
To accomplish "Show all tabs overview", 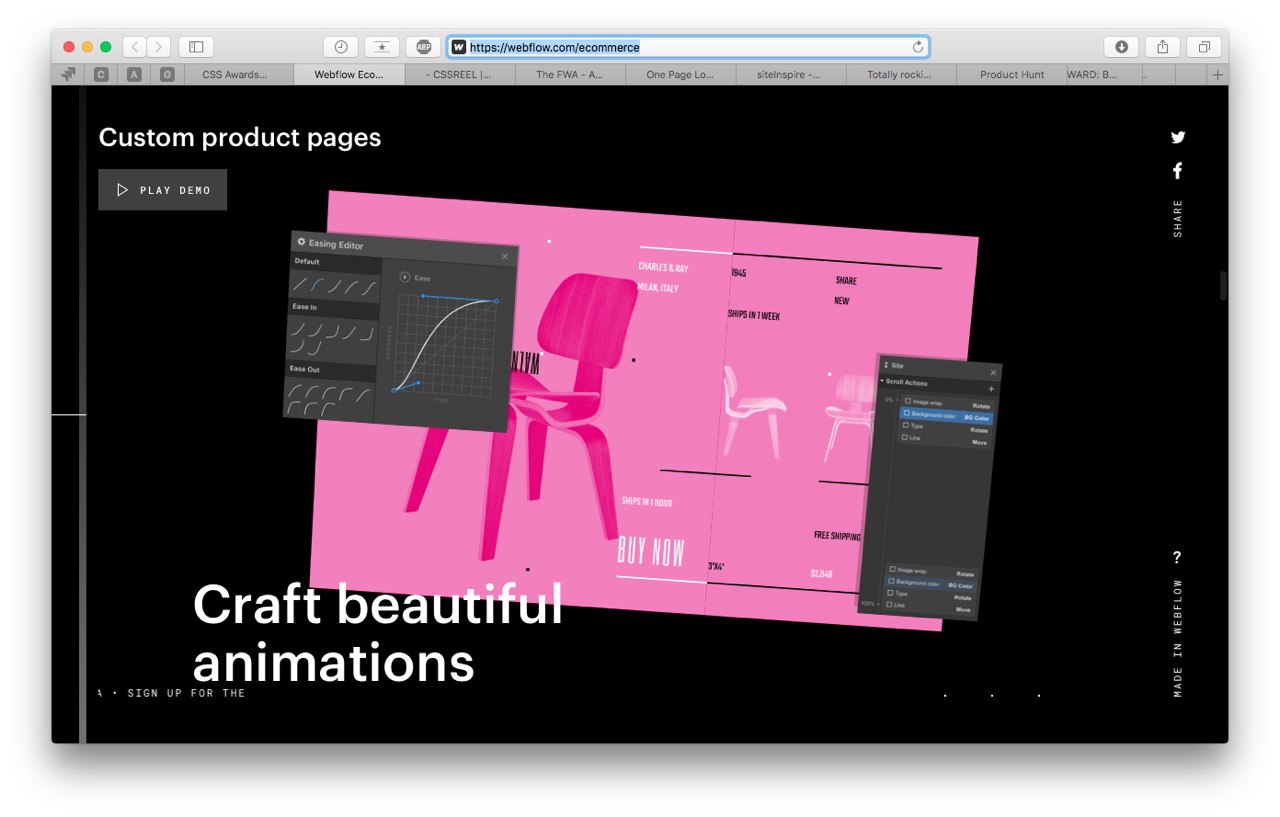I will (x=1204, y=47).
